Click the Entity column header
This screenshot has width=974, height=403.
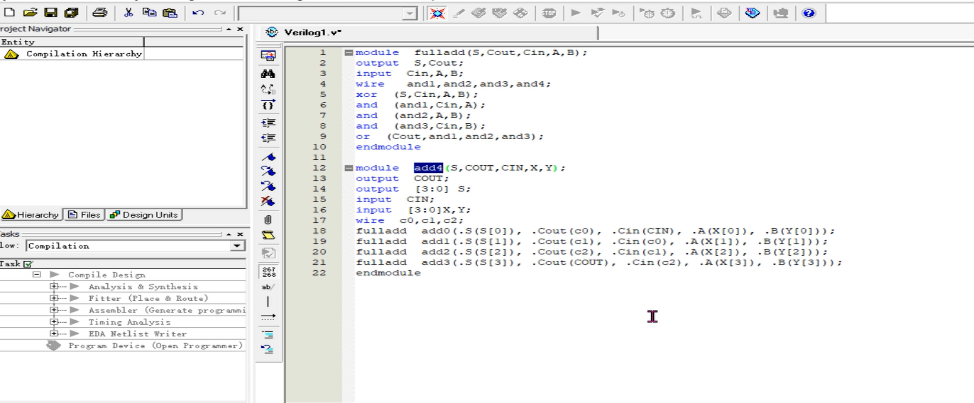71,42
